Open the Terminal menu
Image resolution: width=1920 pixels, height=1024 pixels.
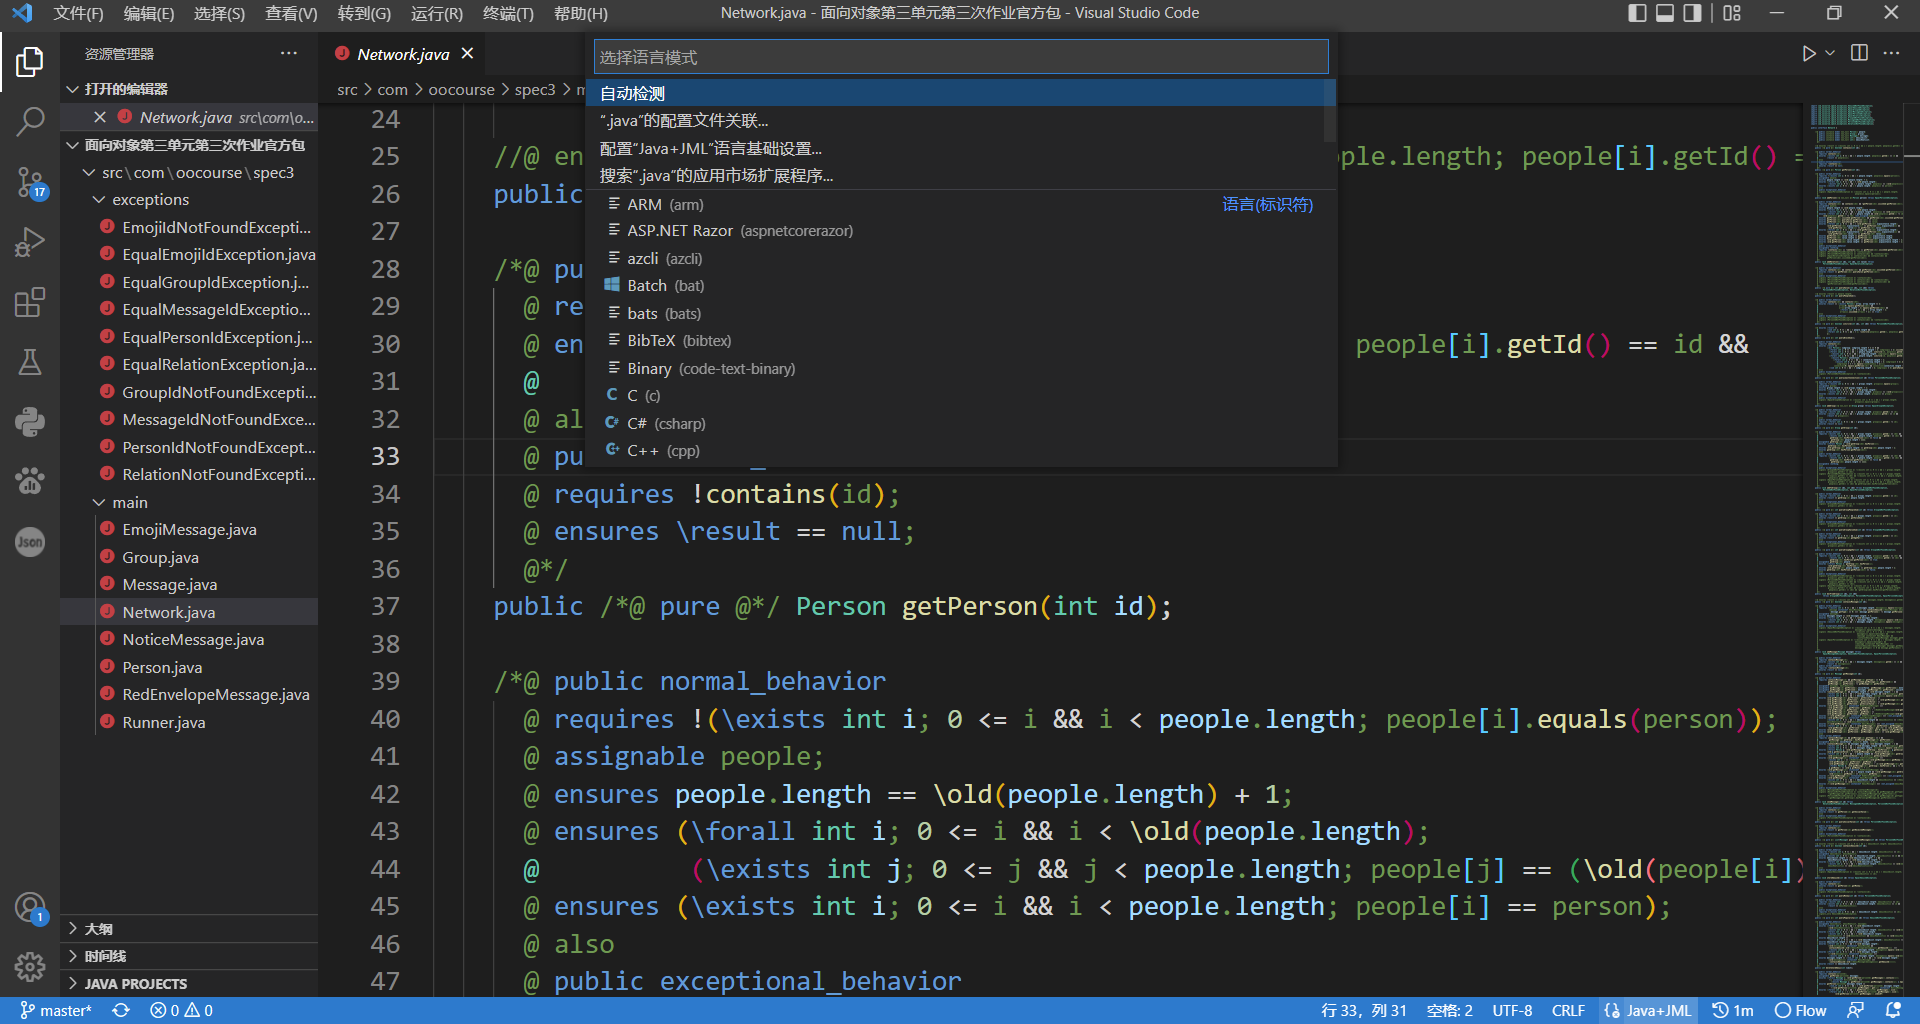click(508, 13)
